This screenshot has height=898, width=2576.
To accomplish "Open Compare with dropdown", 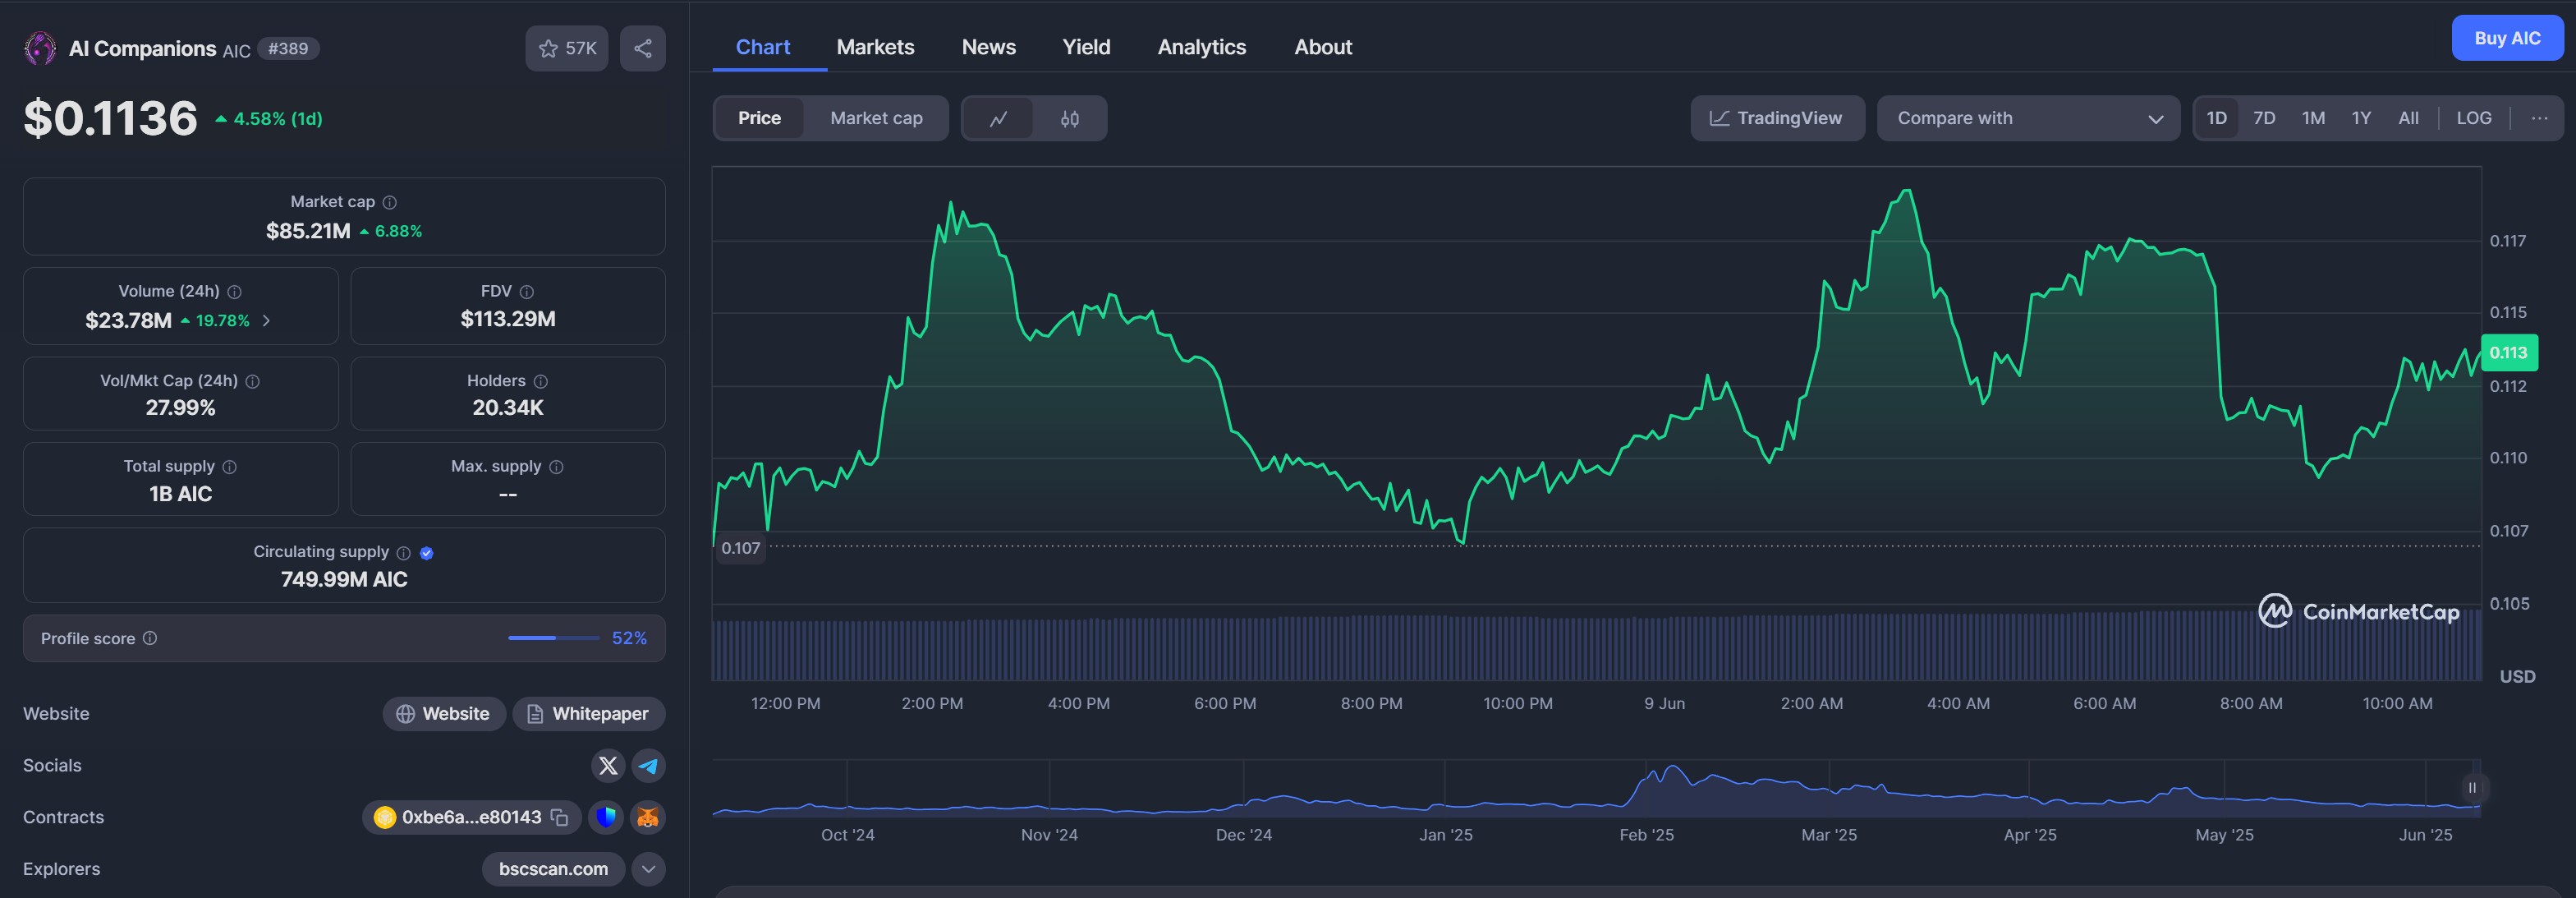I will [x=2028, y=118].
